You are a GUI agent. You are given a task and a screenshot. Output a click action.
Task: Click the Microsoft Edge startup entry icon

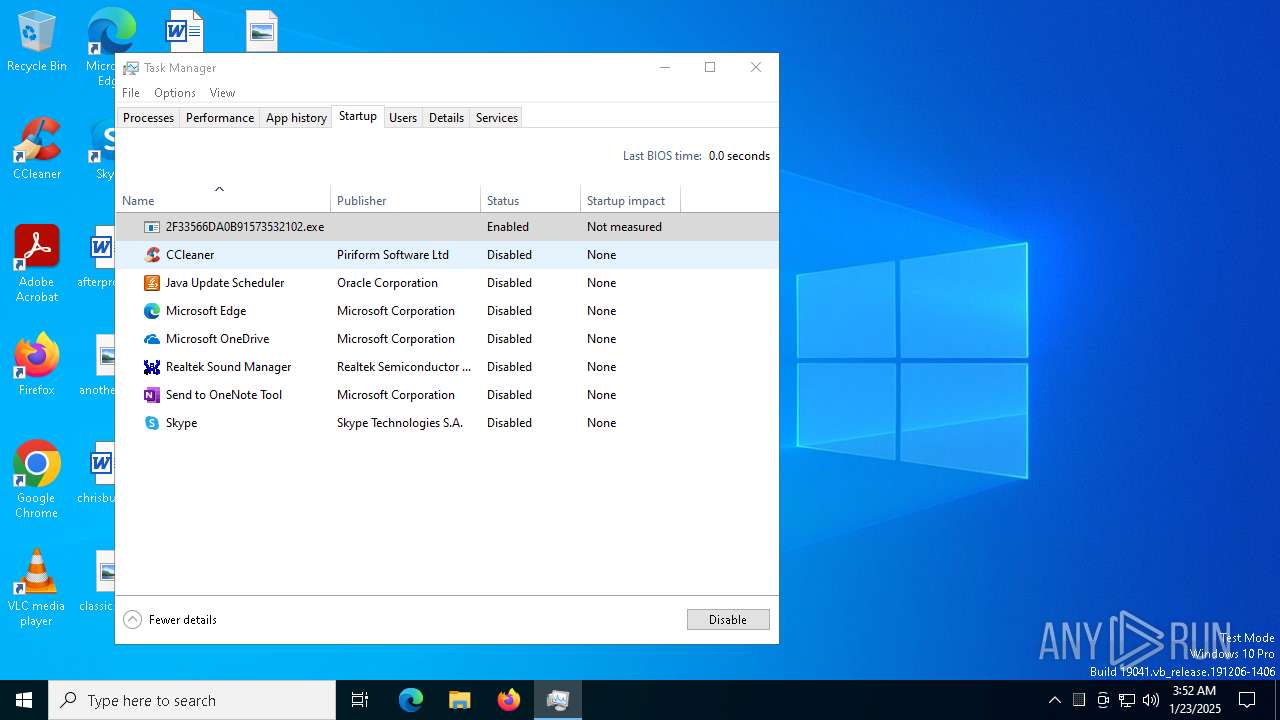(x=152, y=311)
